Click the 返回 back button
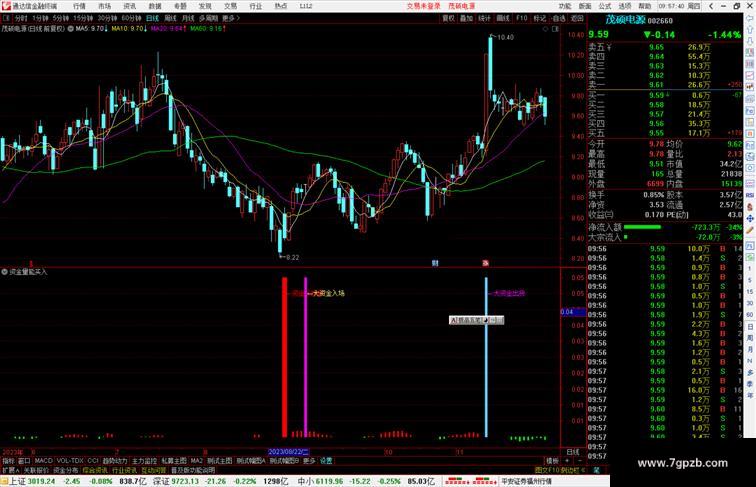756x487 pixels. pos(577,18)
